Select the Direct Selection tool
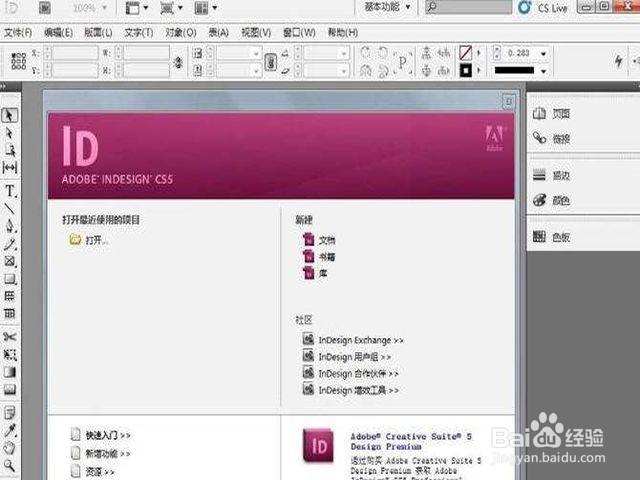640x480 pixels. tap(9, 133)
